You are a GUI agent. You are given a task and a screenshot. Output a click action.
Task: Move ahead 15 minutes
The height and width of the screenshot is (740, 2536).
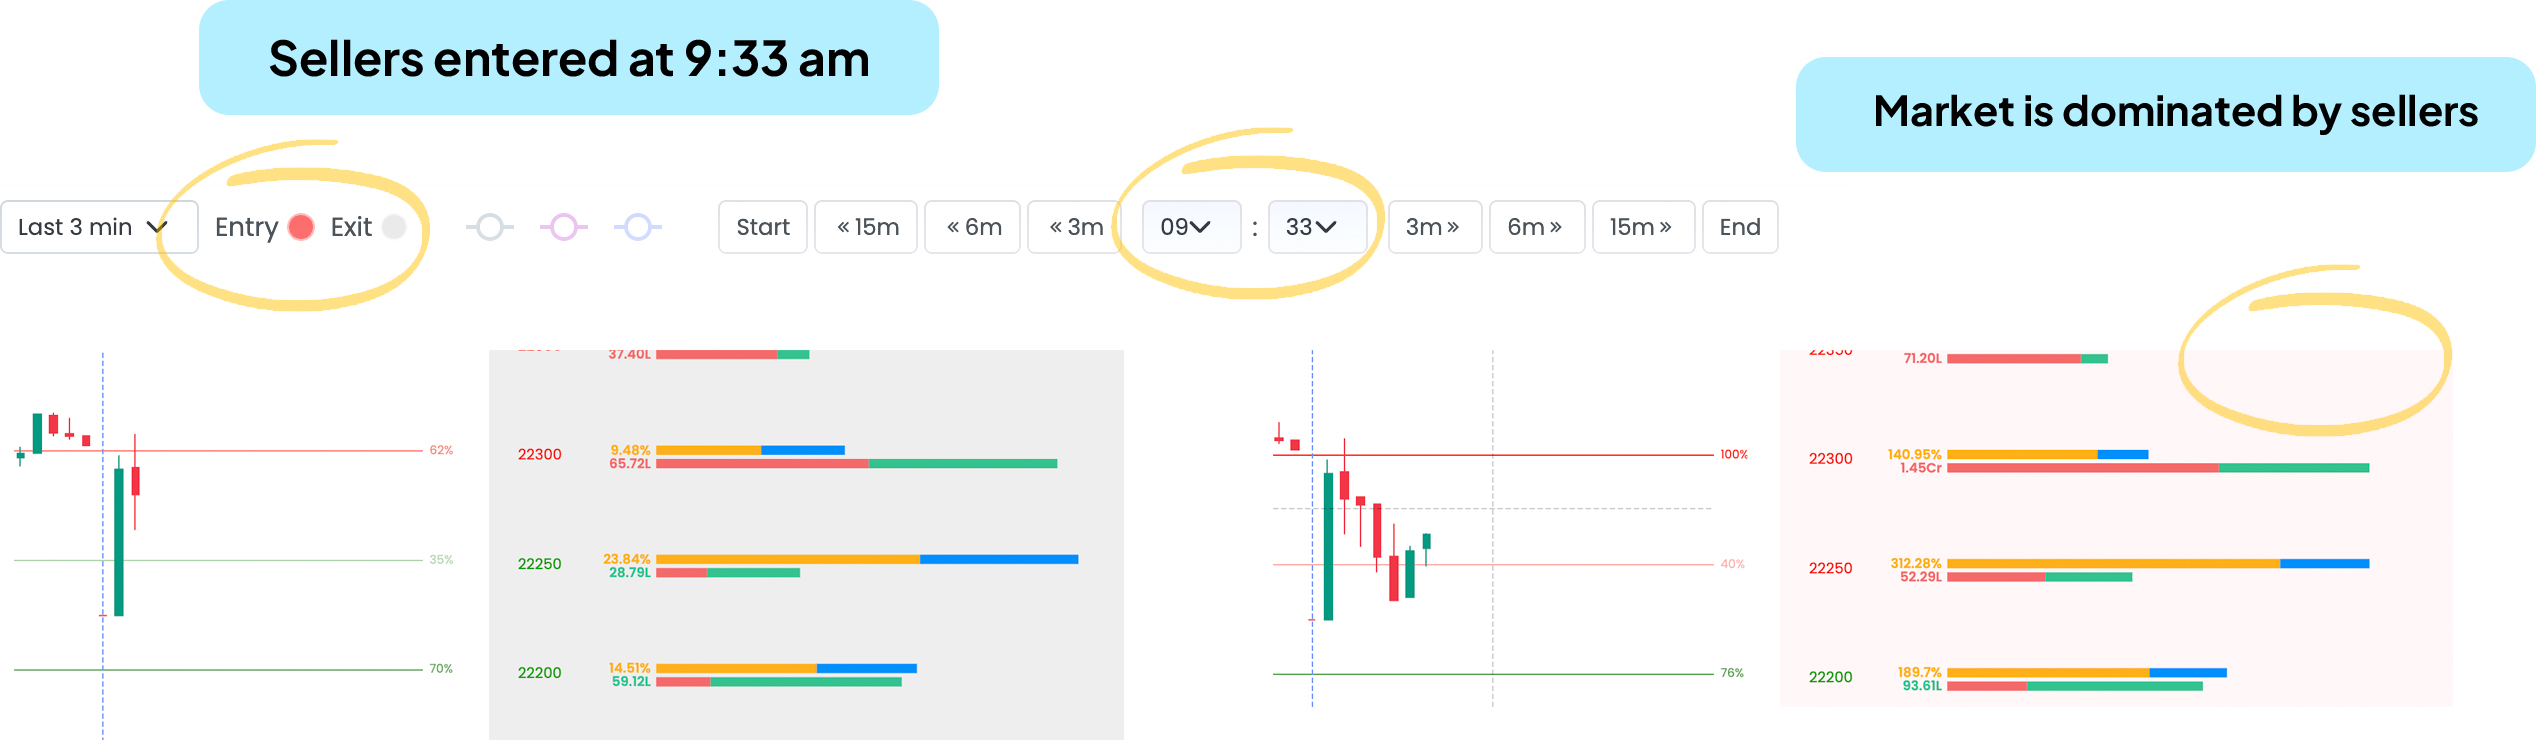tap(1642, 227)
